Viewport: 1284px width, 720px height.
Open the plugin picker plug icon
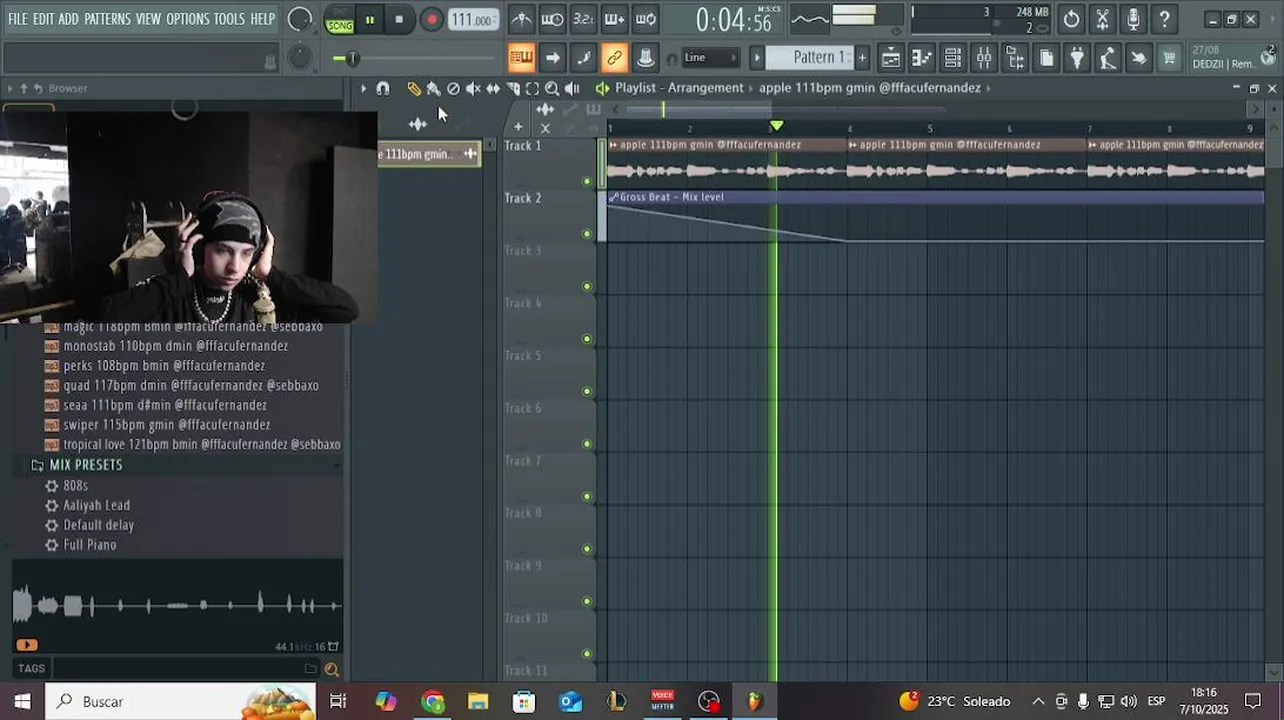pos(1077,58)
